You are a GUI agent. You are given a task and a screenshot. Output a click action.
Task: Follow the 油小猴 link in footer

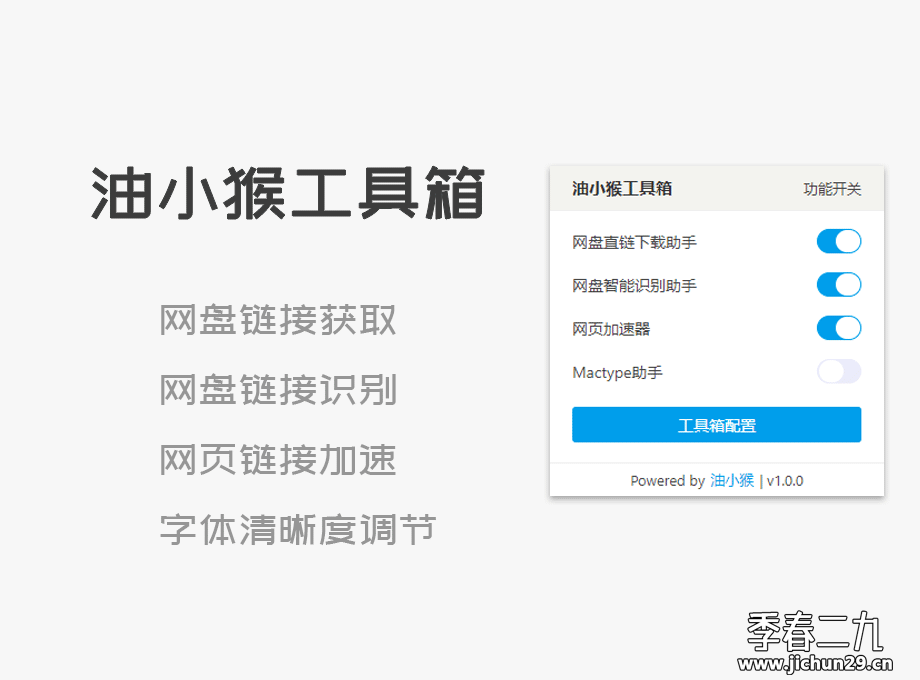coord(732,481)
